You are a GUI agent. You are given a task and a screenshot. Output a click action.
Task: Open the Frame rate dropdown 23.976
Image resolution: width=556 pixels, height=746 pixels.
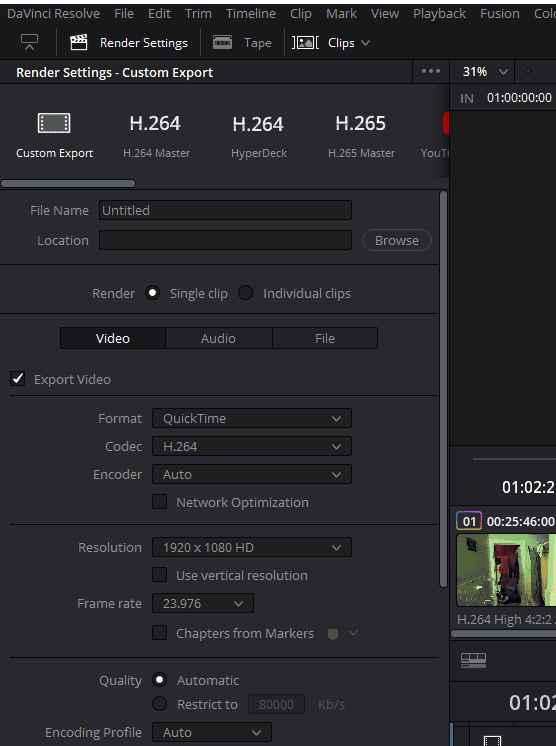pyautogui.click(x=203, y=603)
